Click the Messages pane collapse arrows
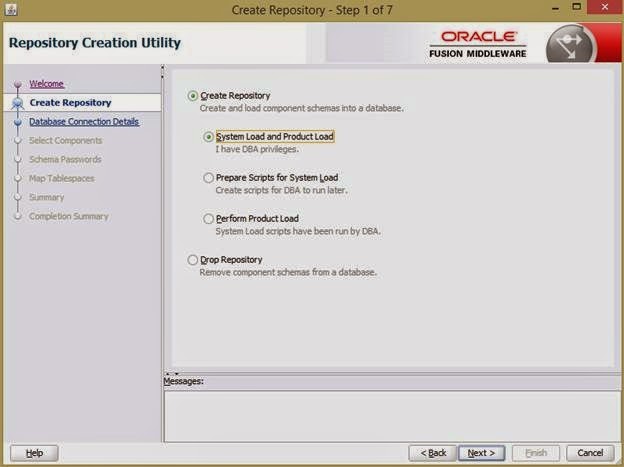The width and height of the screenshot is (624, 467). (x=172, y=373)
